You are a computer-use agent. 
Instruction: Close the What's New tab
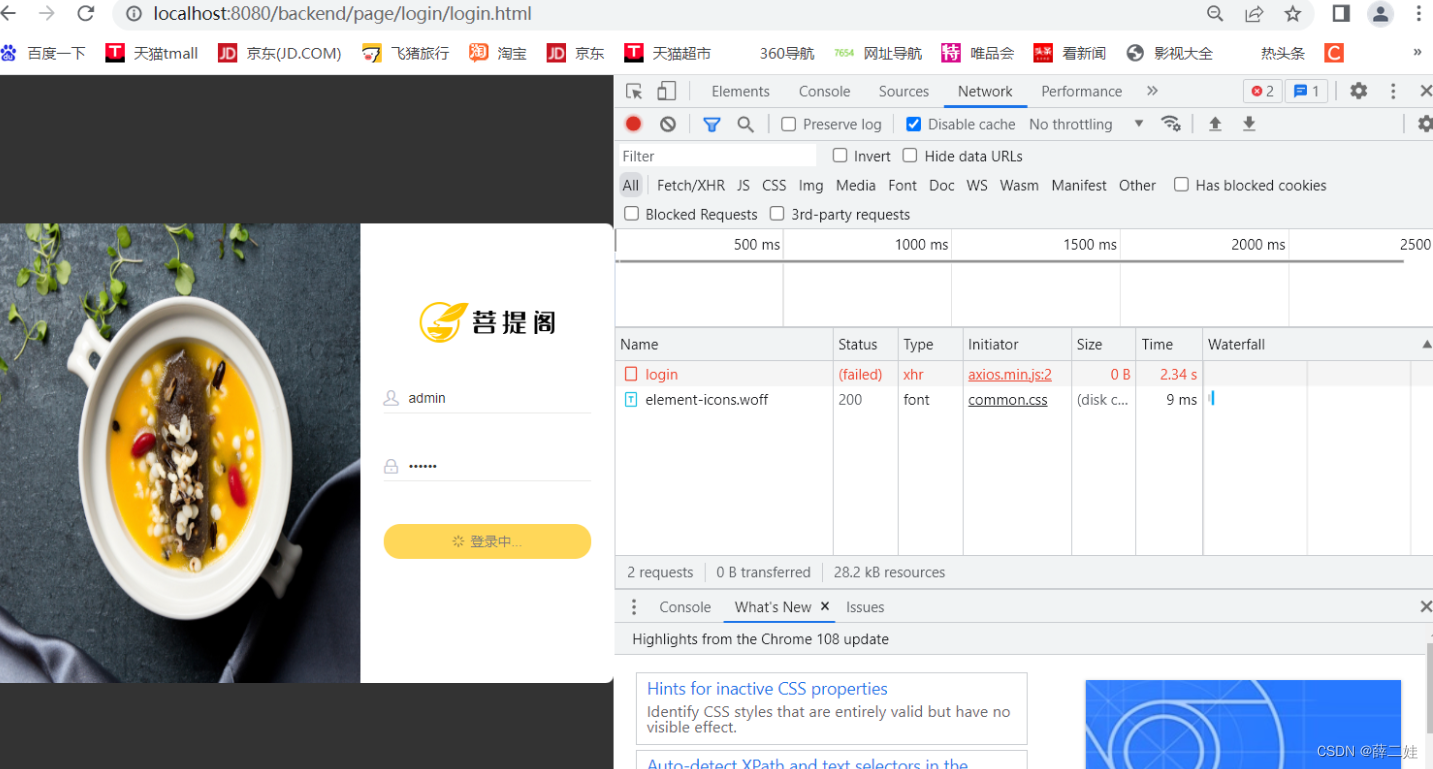click(x=825, y=606)
